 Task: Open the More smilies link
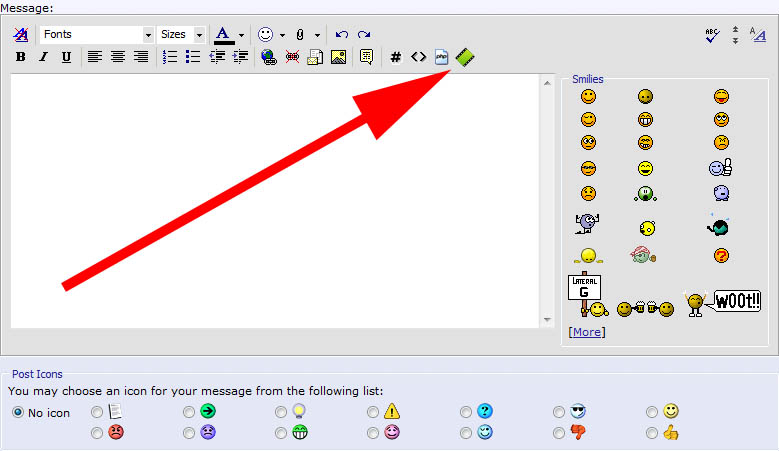tap(586, 331)
